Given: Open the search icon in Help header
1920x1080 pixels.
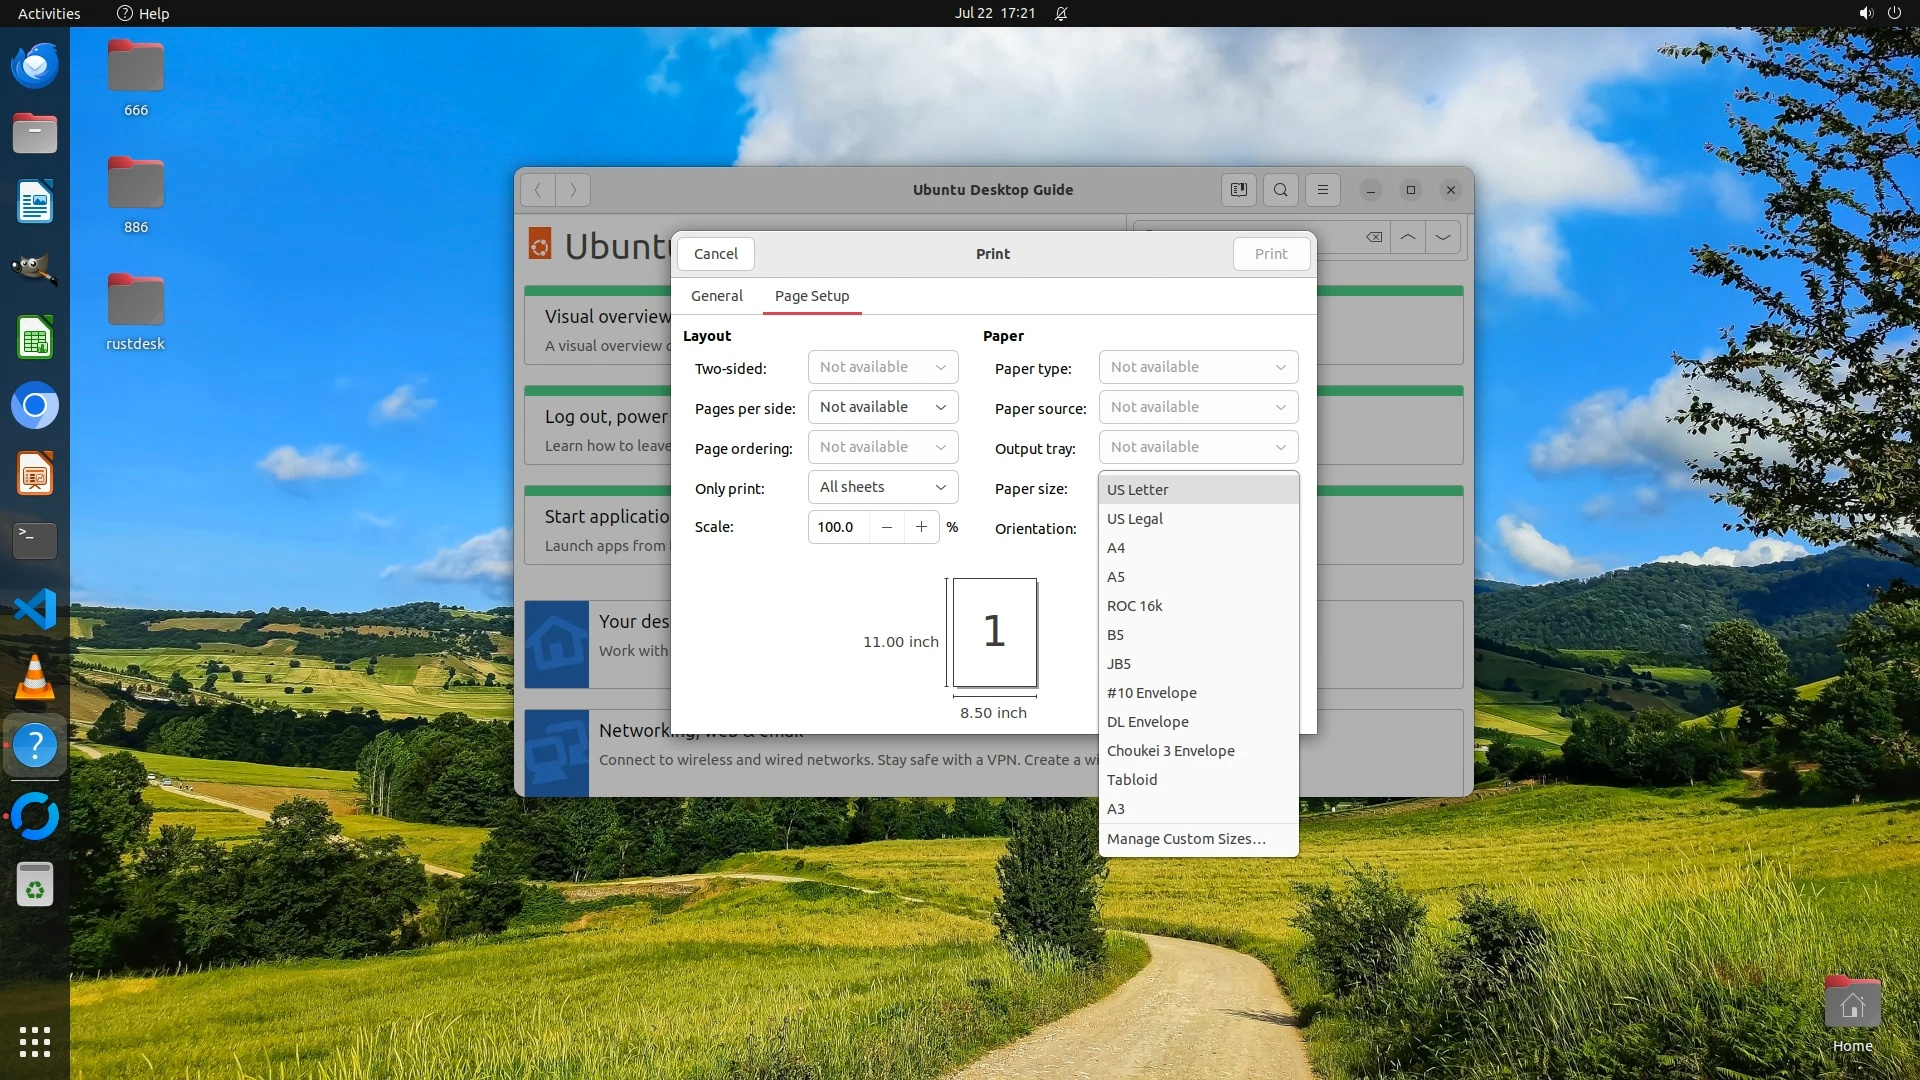Looking at the screenshot, I should click(x=1280, y=190).
